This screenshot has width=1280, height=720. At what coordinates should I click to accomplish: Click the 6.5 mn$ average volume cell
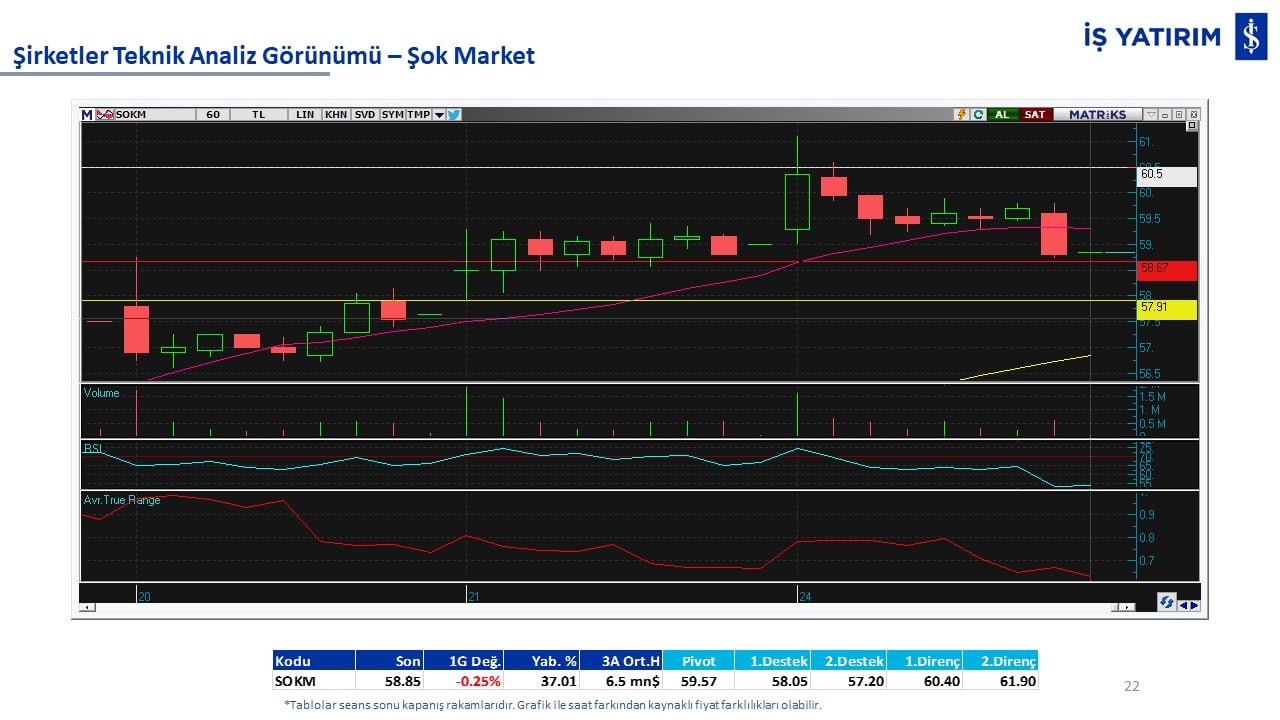pyautogui.click(x=621, y=681)
